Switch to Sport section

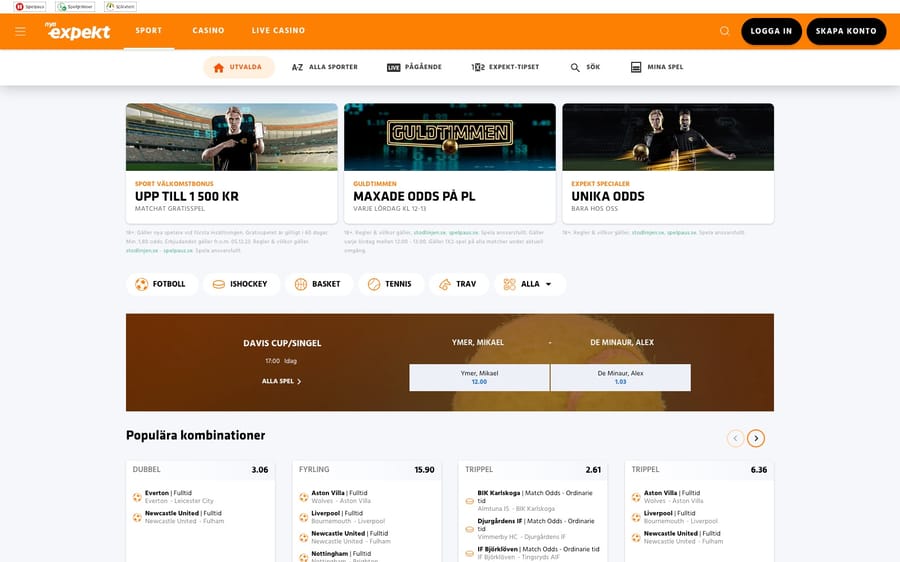[x=149, y=30]
